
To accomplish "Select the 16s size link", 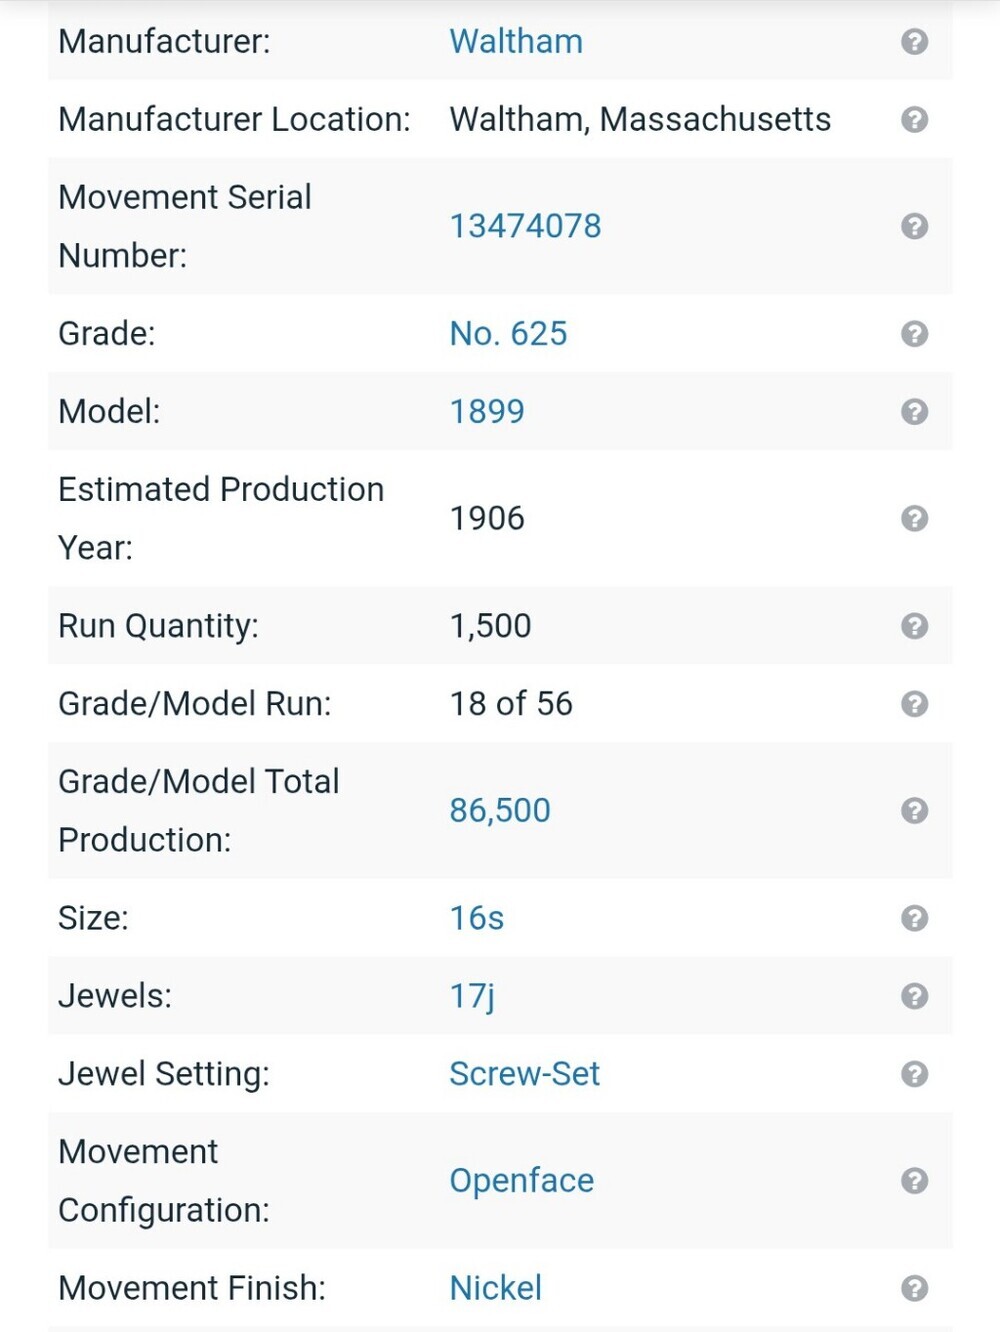I will click(477, 918).
